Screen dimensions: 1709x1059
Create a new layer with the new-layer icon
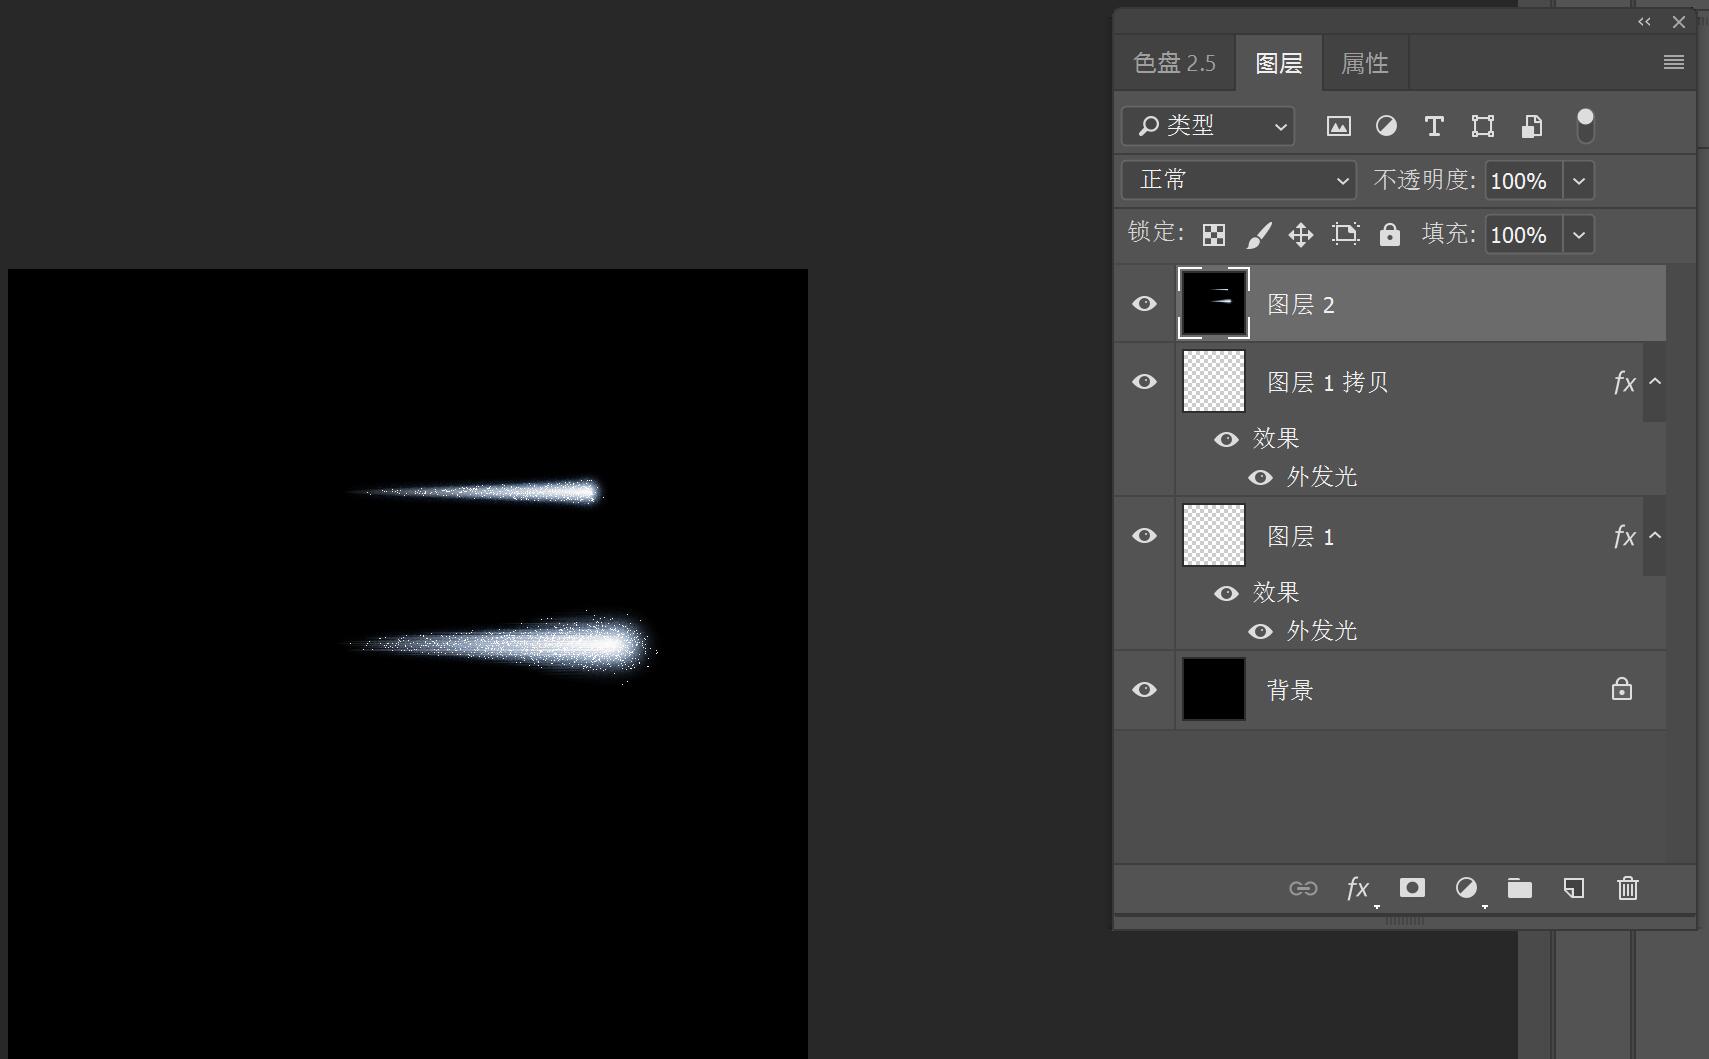click(x=1573, y=888)
